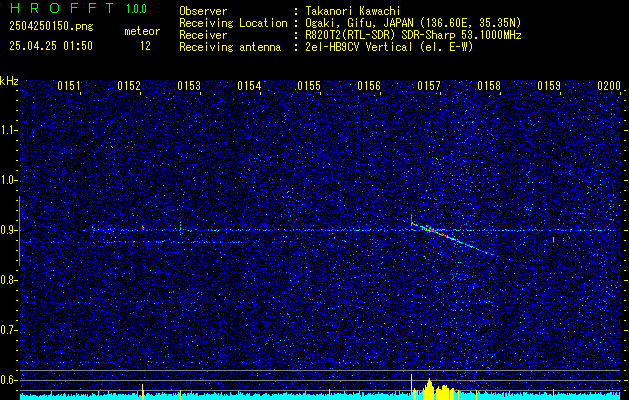Click the 0158 time axis marker

489,86
